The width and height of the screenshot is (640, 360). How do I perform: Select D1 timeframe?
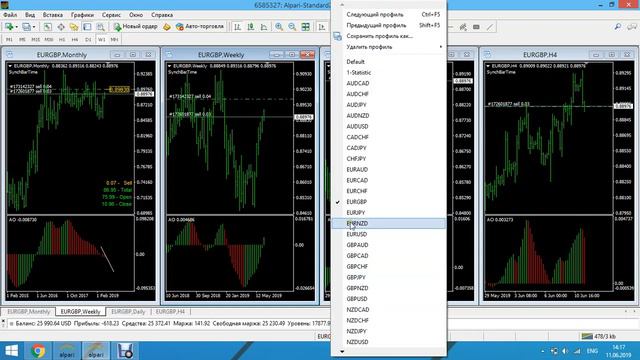pos(88,40)
